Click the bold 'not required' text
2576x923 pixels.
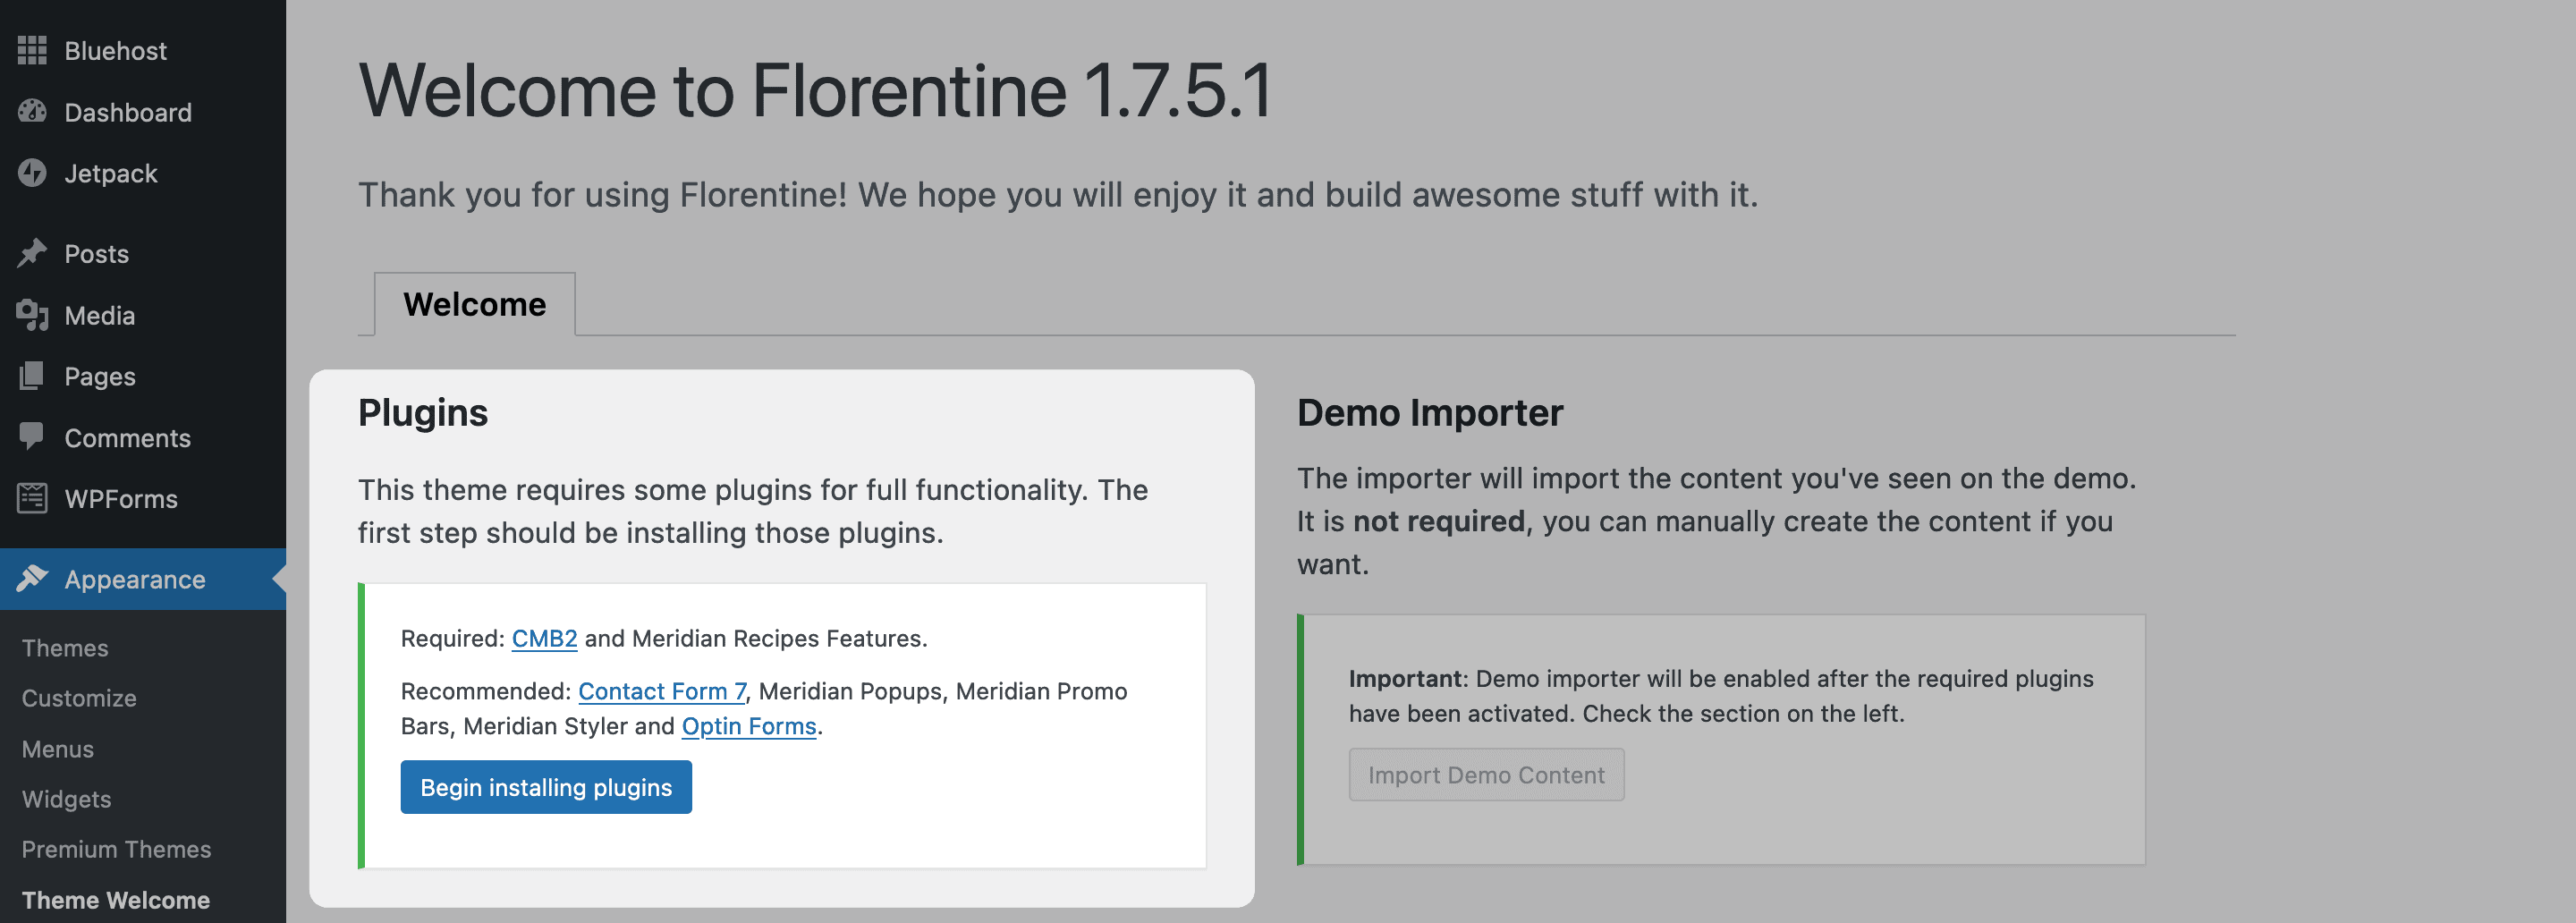pos(1439,521)
